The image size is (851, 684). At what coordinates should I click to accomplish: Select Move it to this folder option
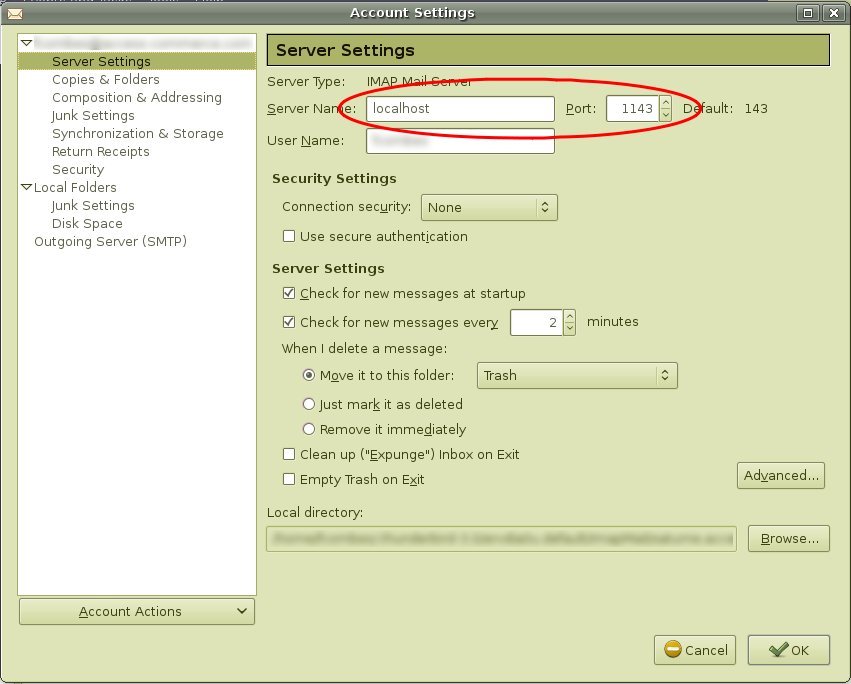click(x=308, y=375)
